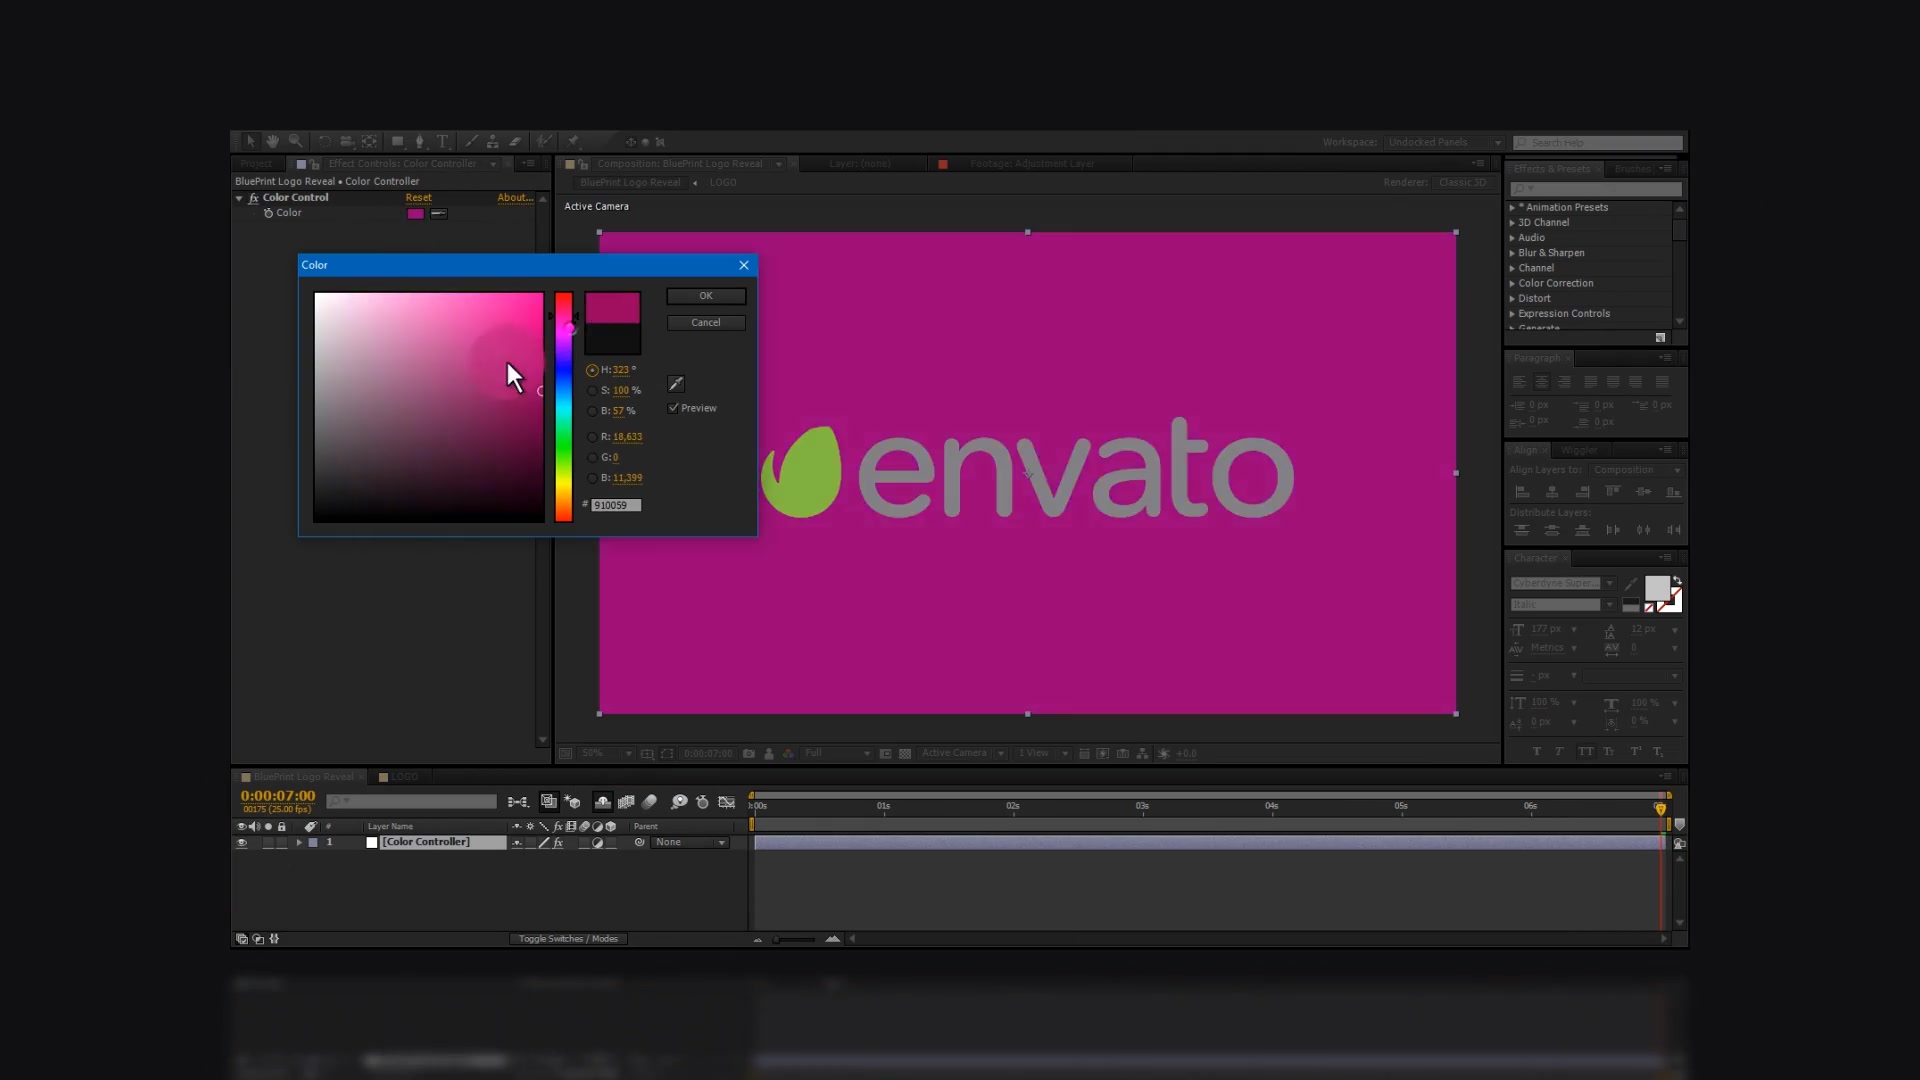The height and width of the screenshot is (1080, 1920).
Task: Open the Graph Editor
Action: point(727,802)
